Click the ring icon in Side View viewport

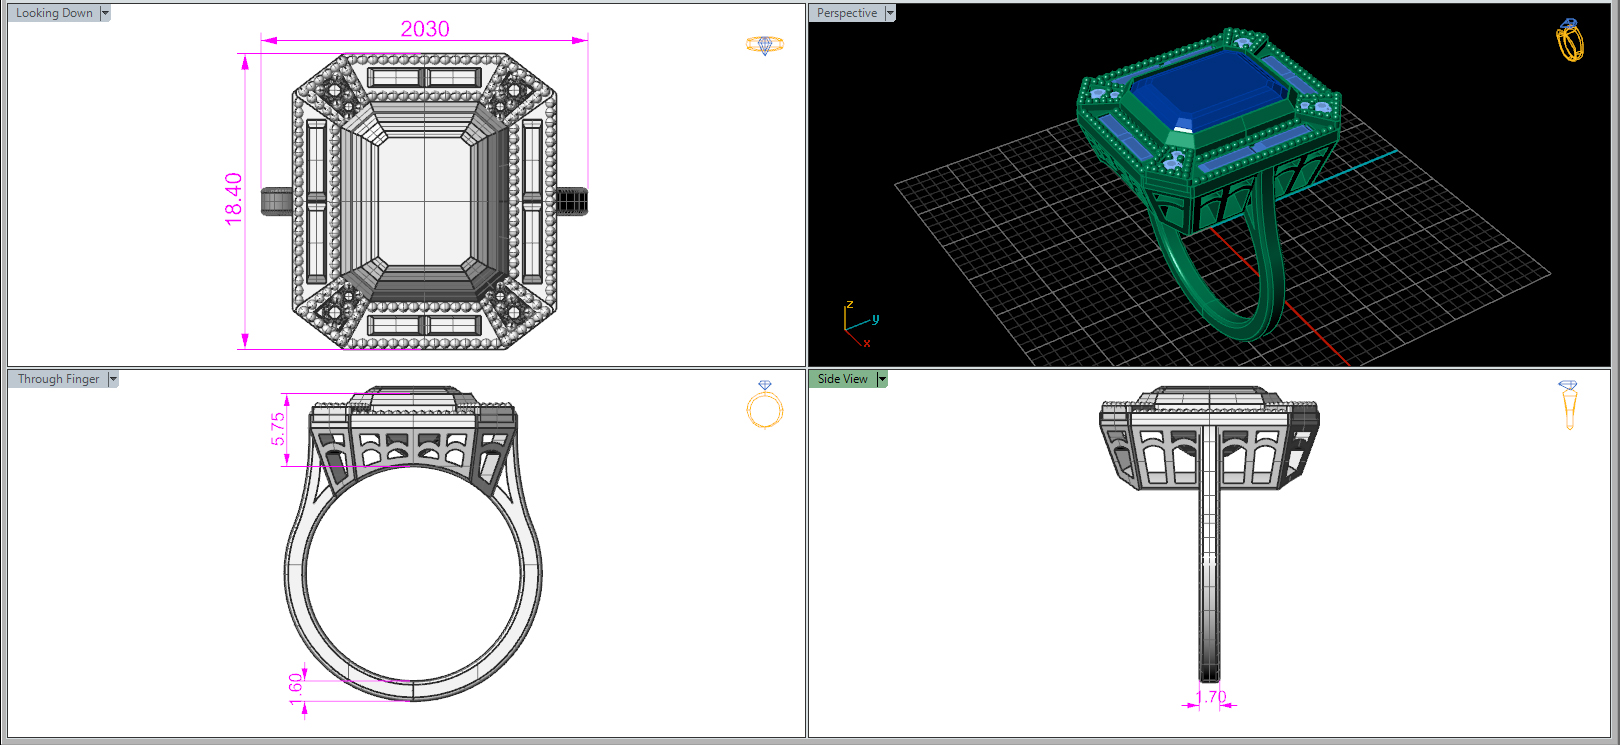click(x=1568, y=404)
